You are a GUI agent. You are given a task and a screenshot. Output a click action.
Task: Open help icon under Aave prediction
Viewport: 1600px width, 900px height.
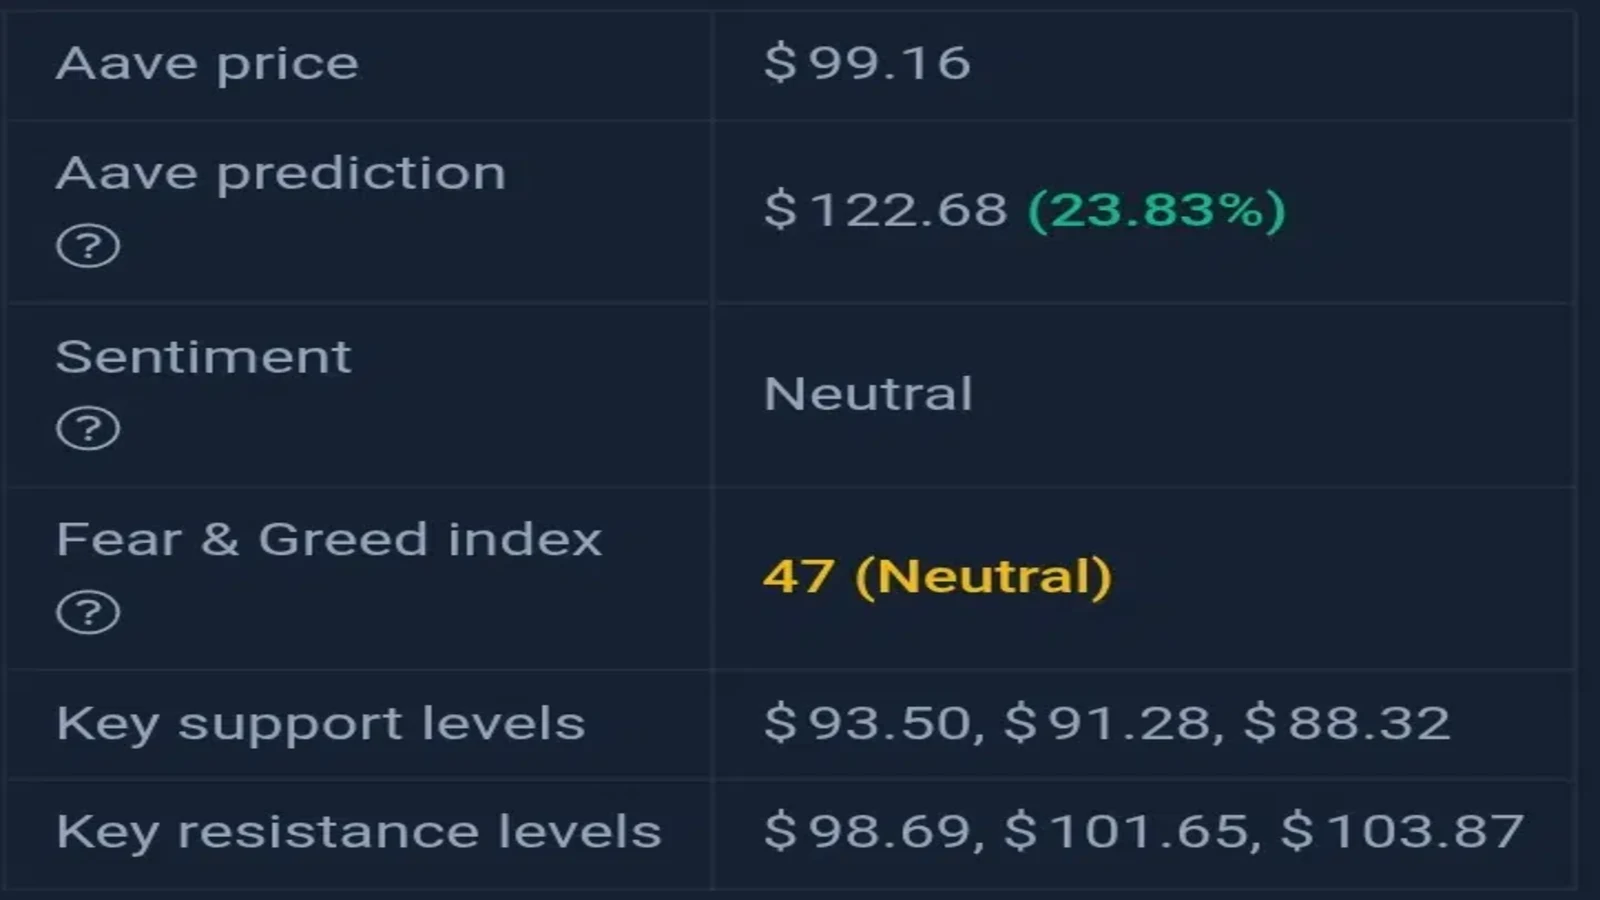[x=88, y=246]
